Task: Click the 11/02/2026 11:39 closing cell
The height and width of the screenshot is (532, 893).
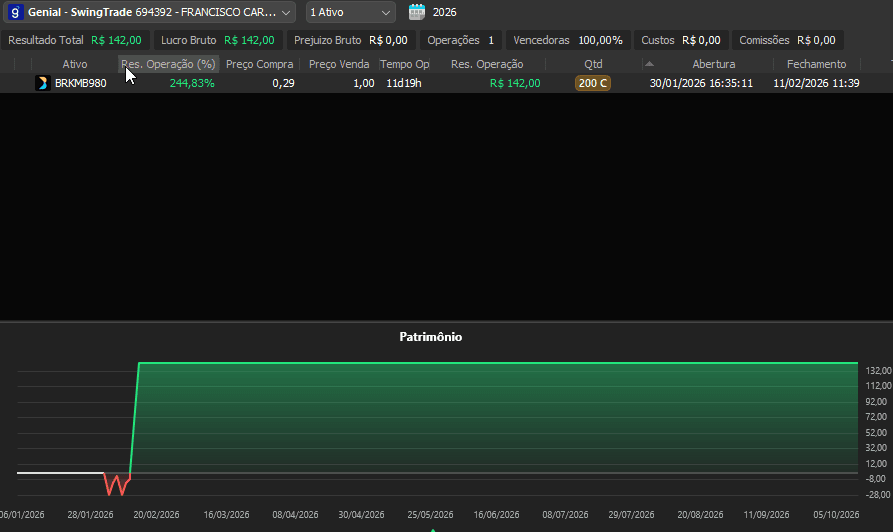Action: click(816, 83)
